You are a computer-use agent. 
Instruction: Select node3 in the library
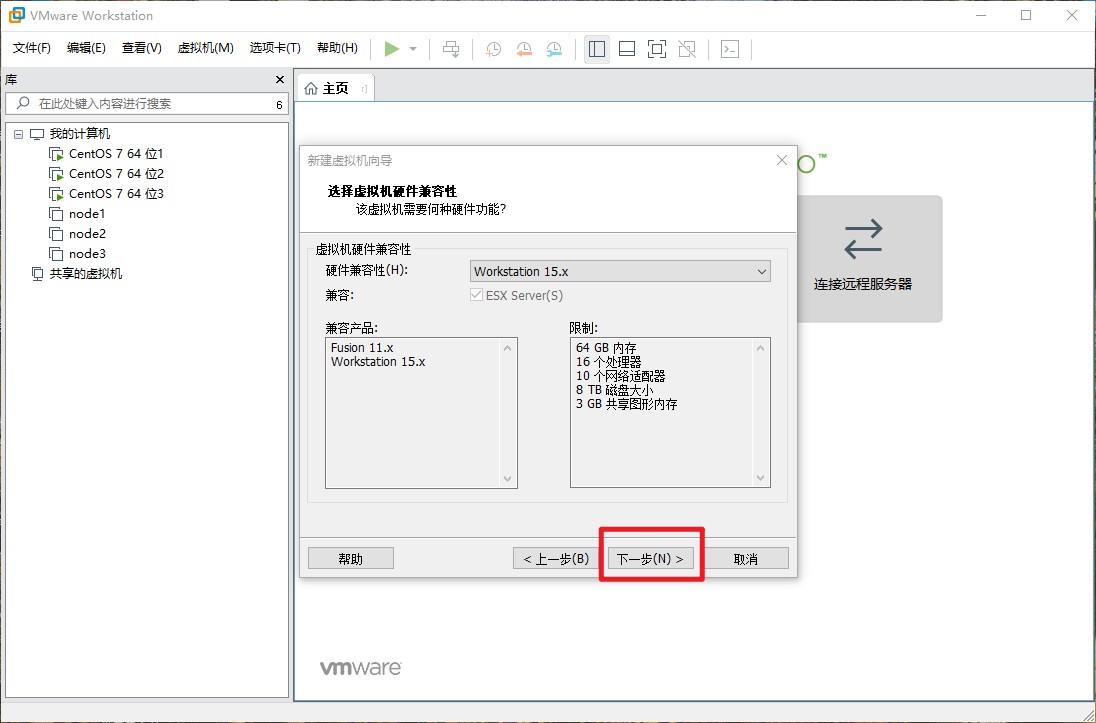[x=87, y=254]
